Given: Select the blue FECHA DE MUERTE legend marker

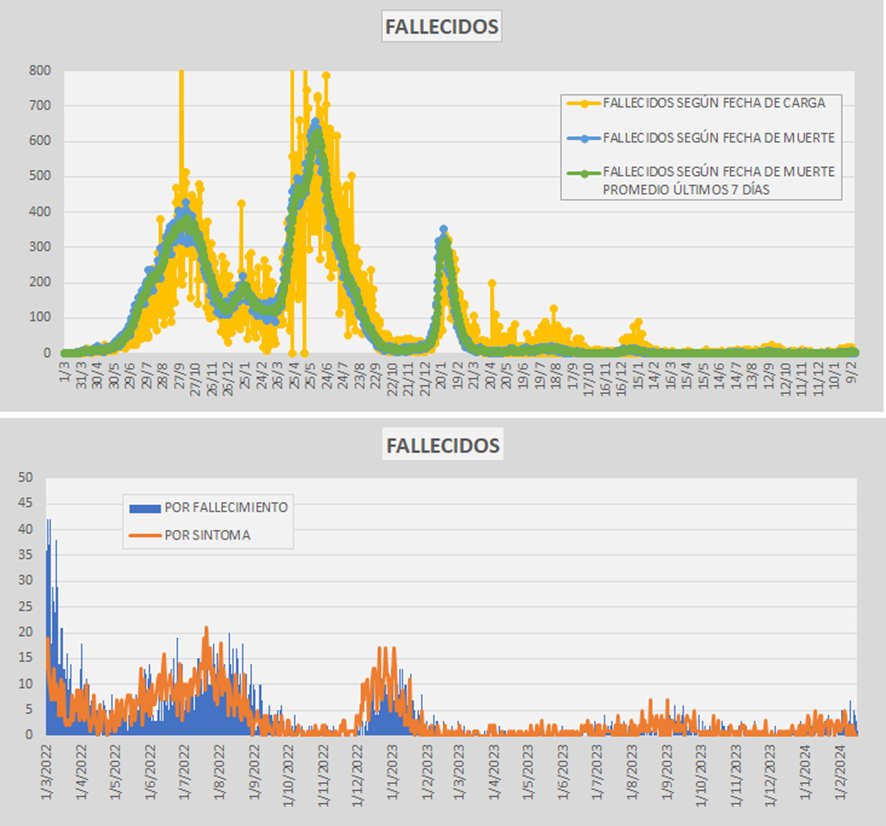Looking at the screenshot, I should [584, 138].
